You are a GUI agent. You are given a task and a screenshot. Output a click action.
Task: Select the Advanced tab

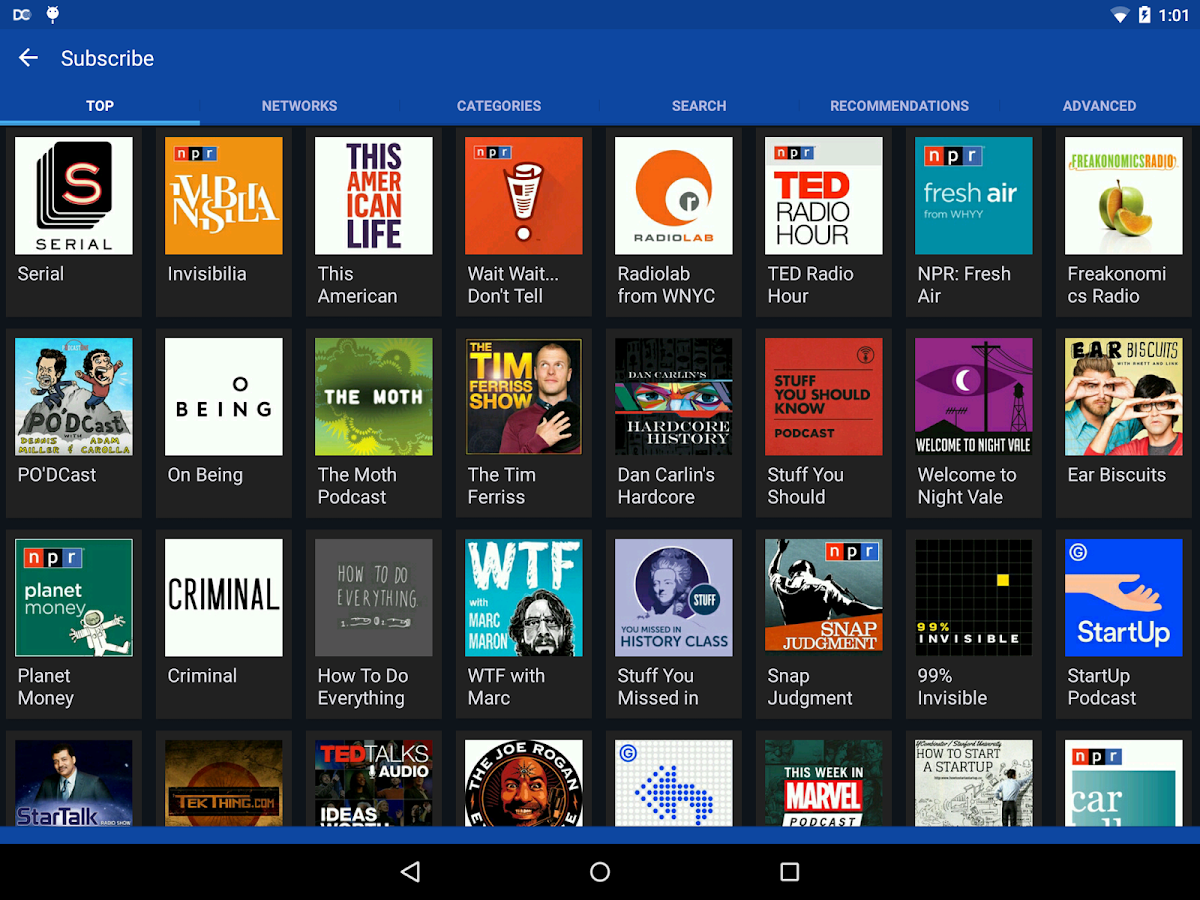tap(1099, 106)
